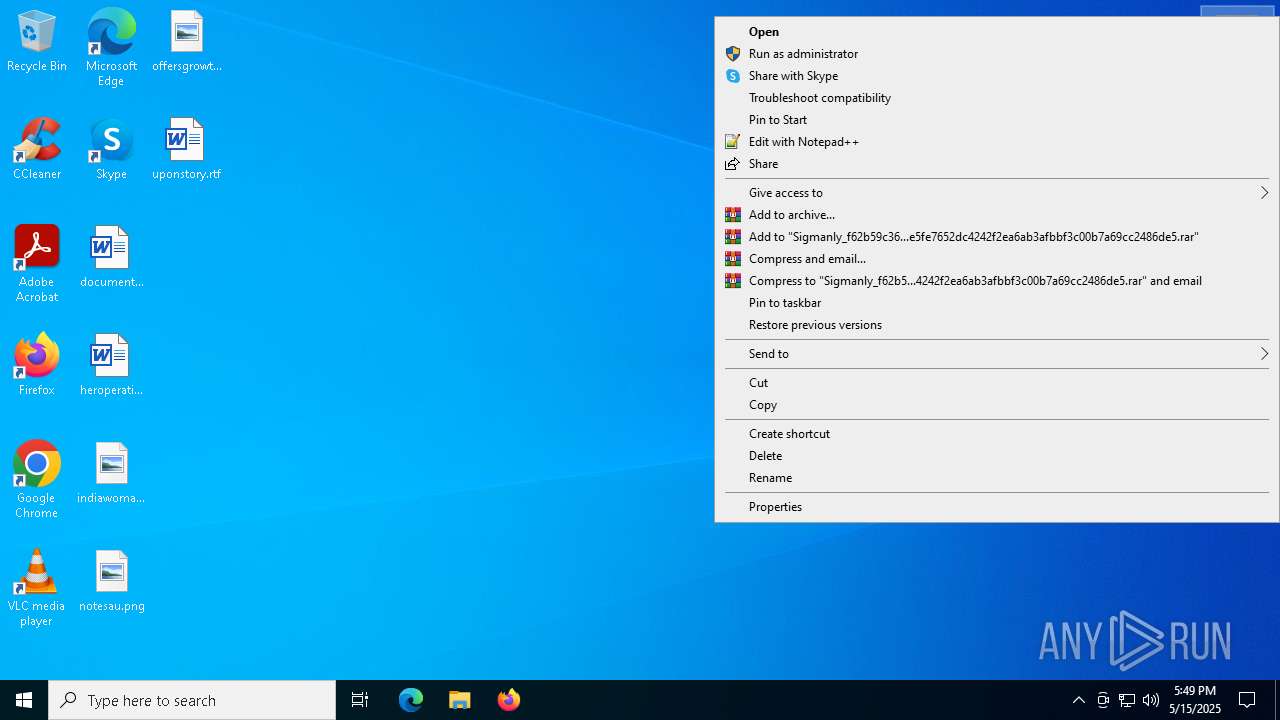Choose Add to "Sigmanly_f62b59c36...rar"
The width and height of the screenshot is (1280, 720).
pyautogui.click(x=997, y=237)
